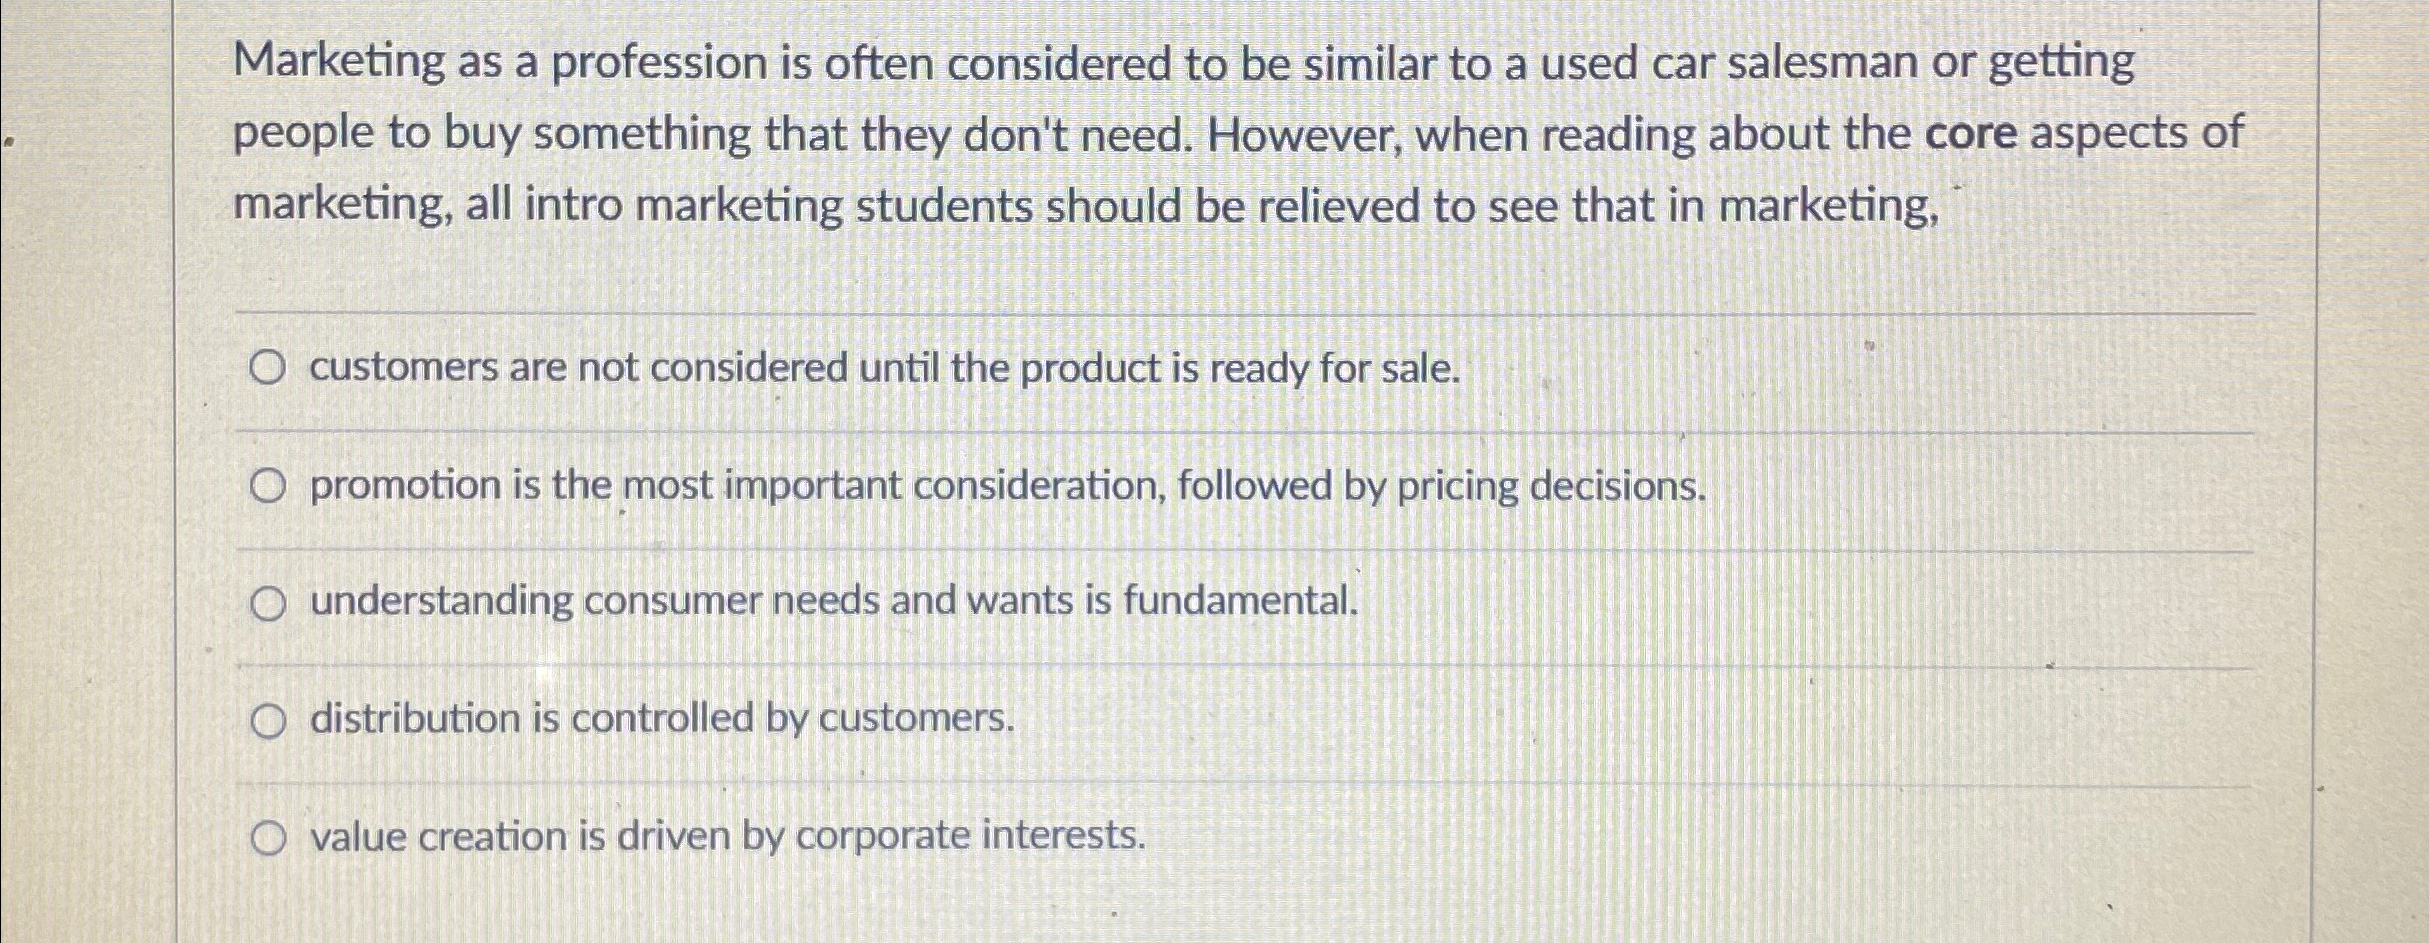Click the word 'fundamental' in third answer
Image resolution: width=2429 pixels, height=943 pixels.
(1241, 601)
